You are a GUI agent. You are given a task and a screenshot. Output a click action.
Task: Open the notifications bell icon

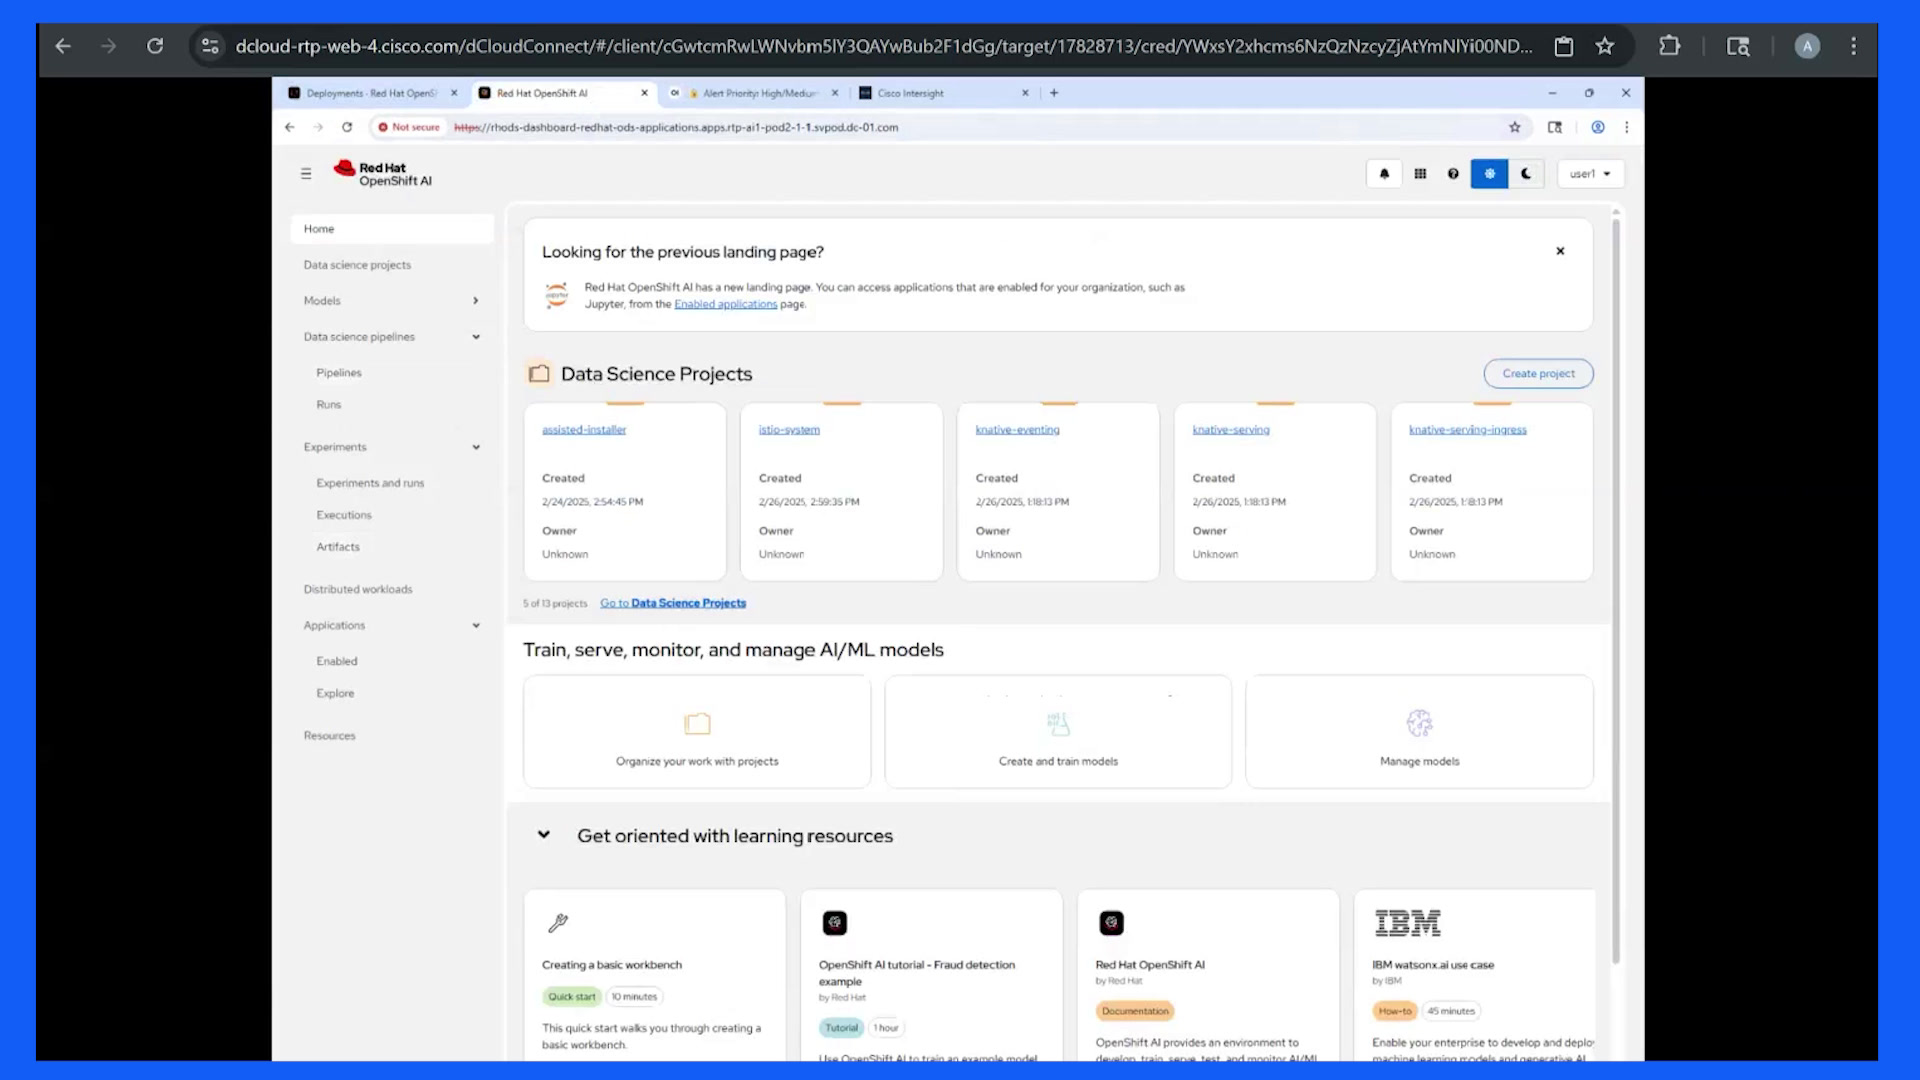(1384, 174)
